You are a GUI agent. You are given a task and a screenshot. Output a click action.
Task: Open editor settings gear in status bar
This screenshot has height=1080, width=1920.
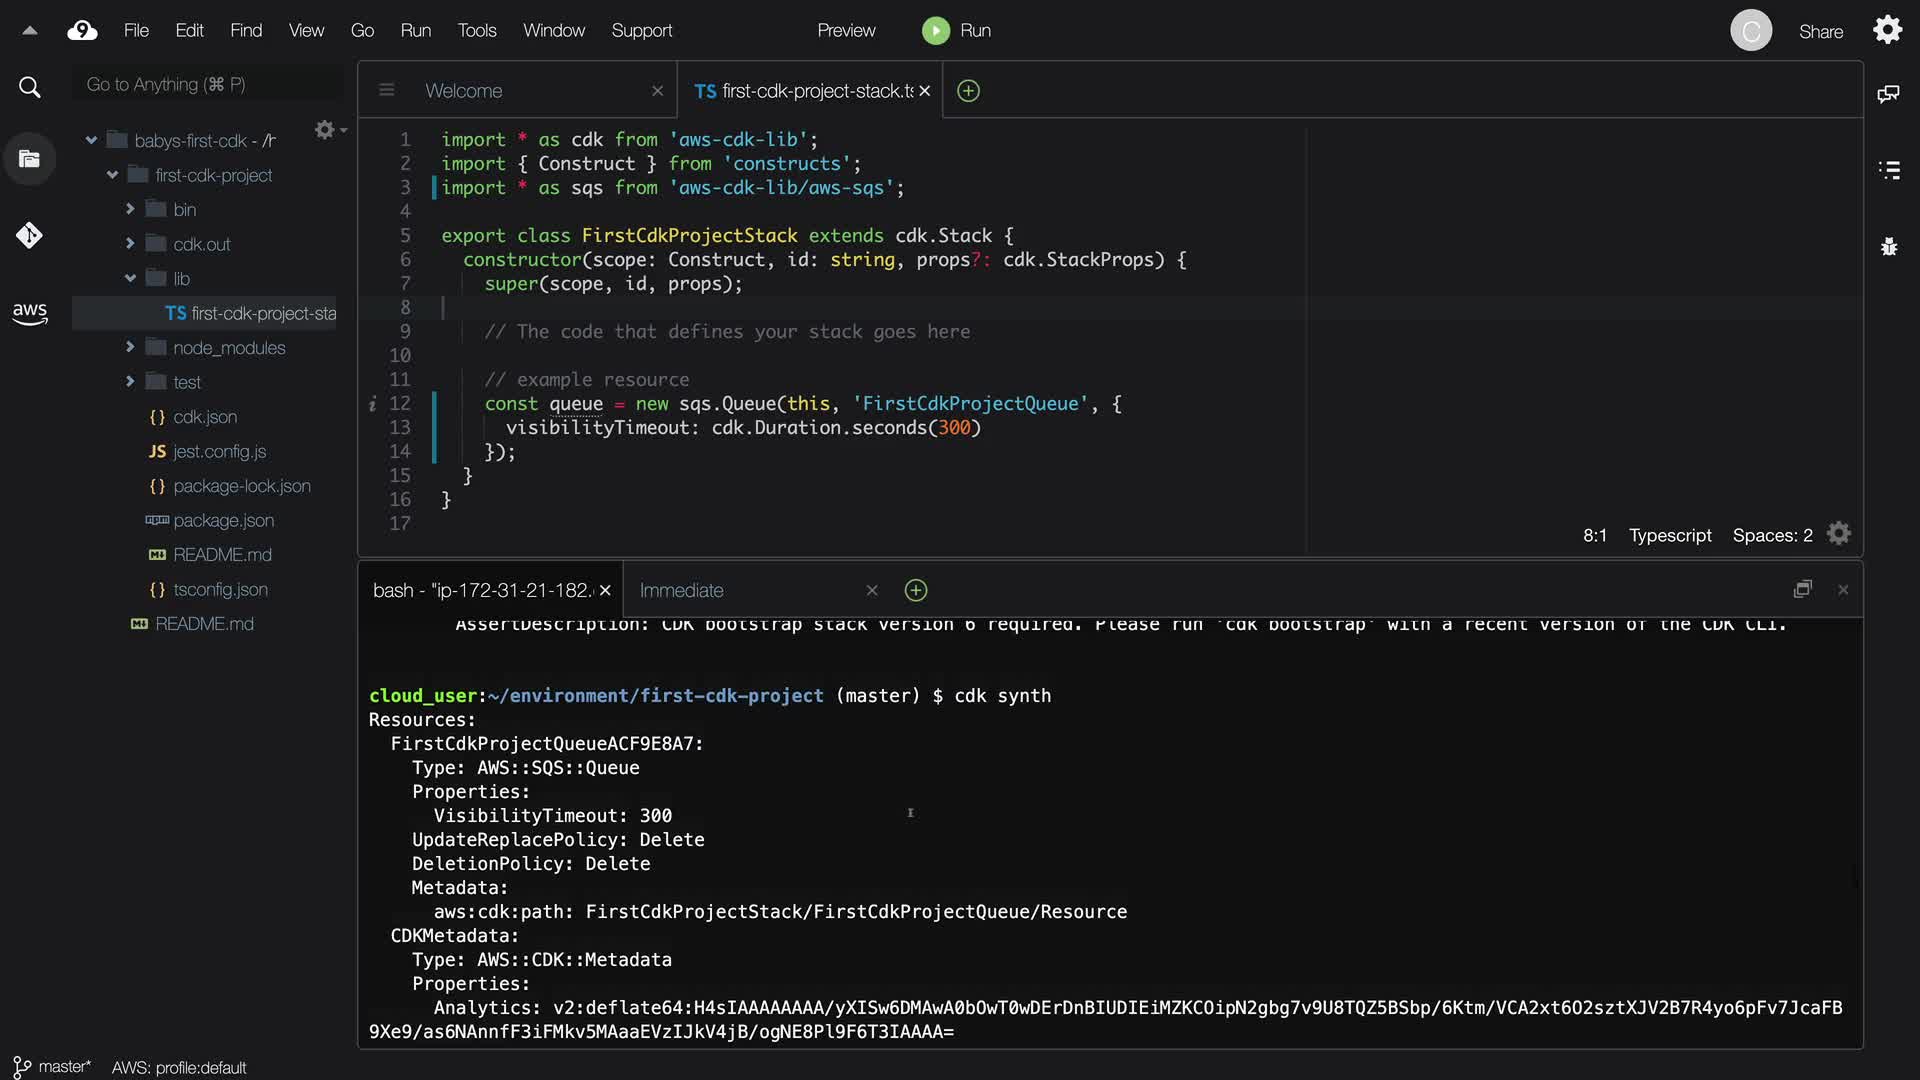tap(1838, 534)
